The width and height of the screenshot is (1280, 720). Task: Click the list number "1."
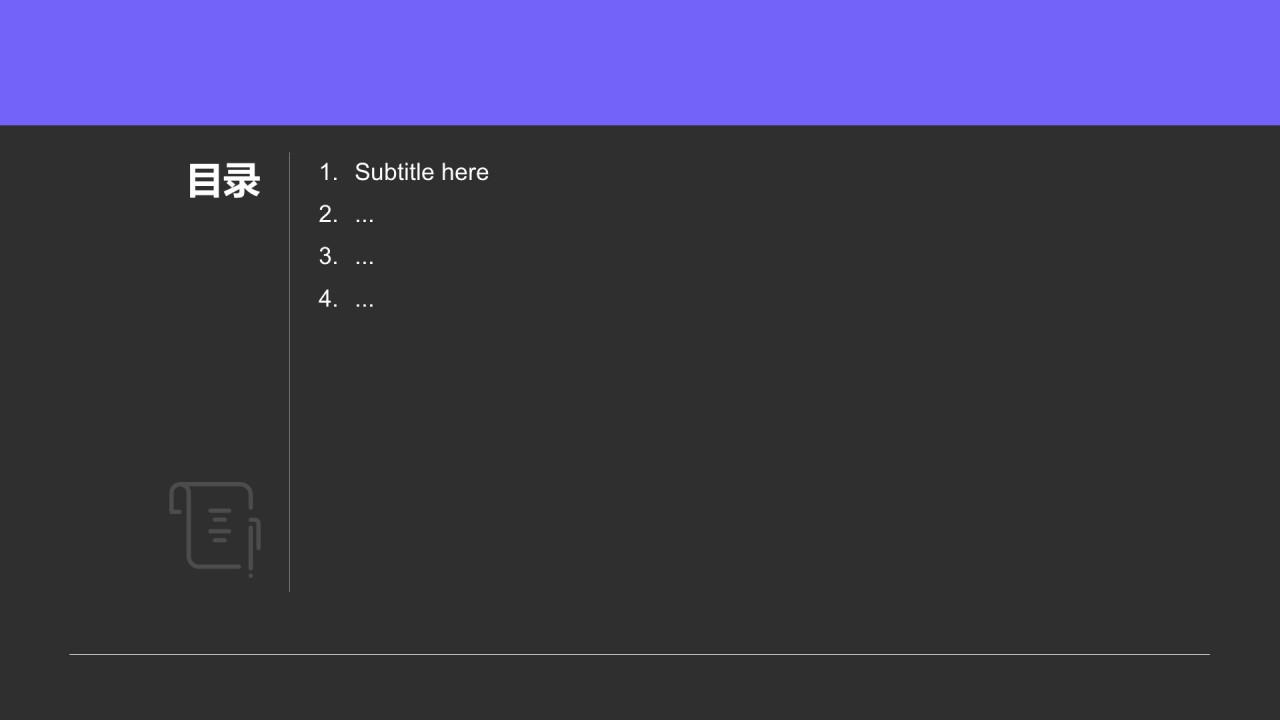pos(328,172)
